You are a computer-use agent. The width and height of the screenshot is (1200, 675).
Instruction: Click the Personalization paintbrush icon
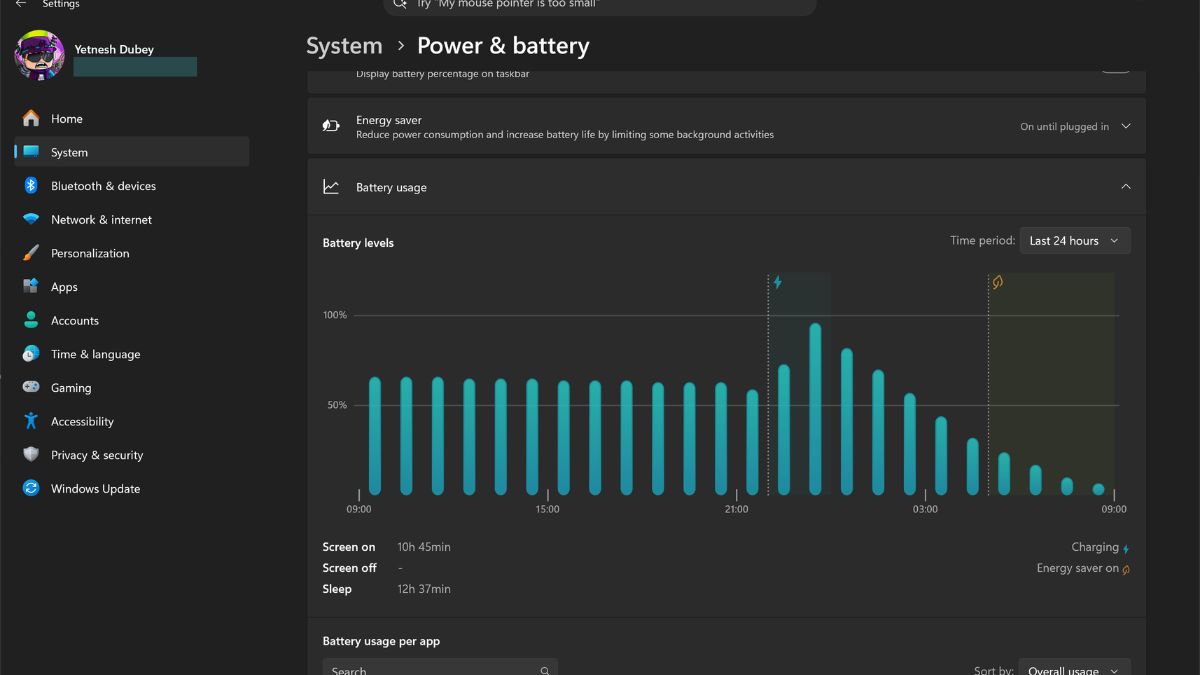coord(31,253)
